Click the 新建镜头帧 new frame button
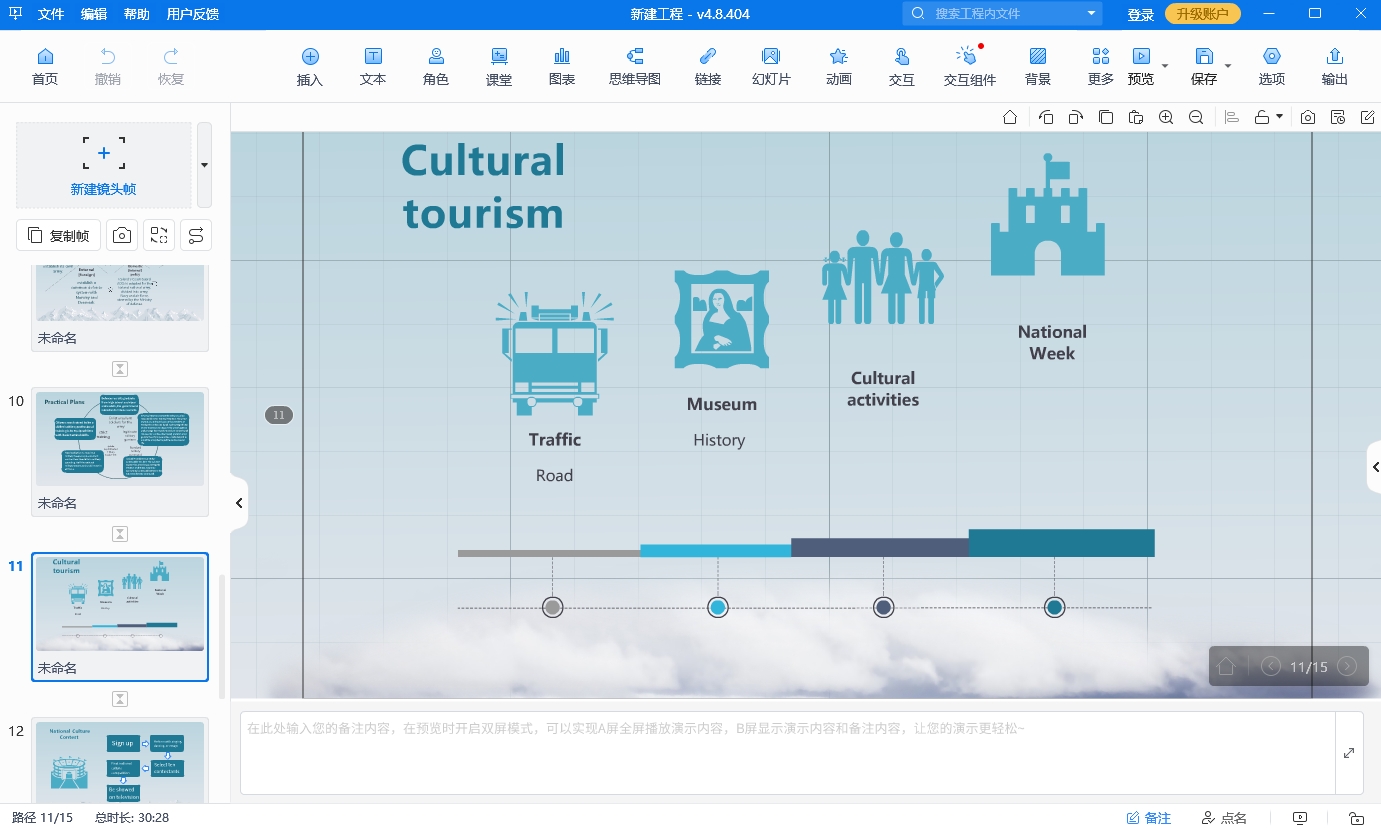This screenshot has width=1381, height=828. coord(104,165)
